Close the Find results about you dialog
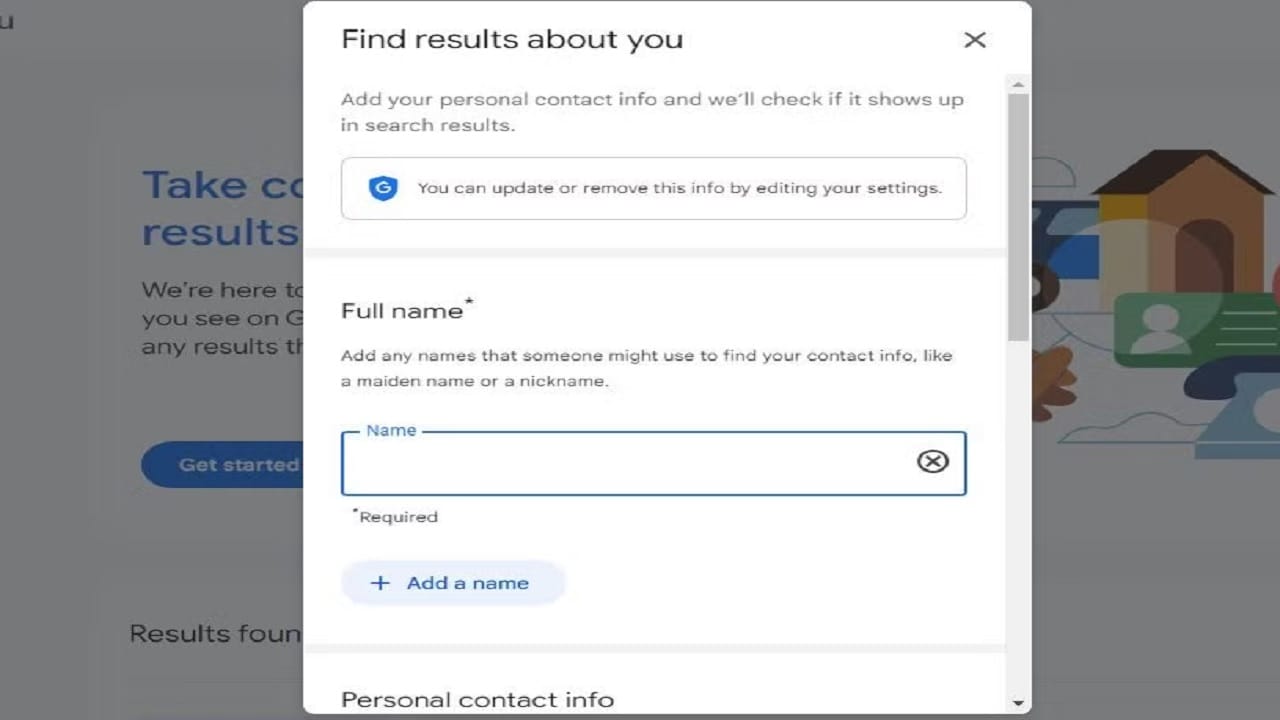The height and width of the screenshot is (720, 1280). pos(974,40)
